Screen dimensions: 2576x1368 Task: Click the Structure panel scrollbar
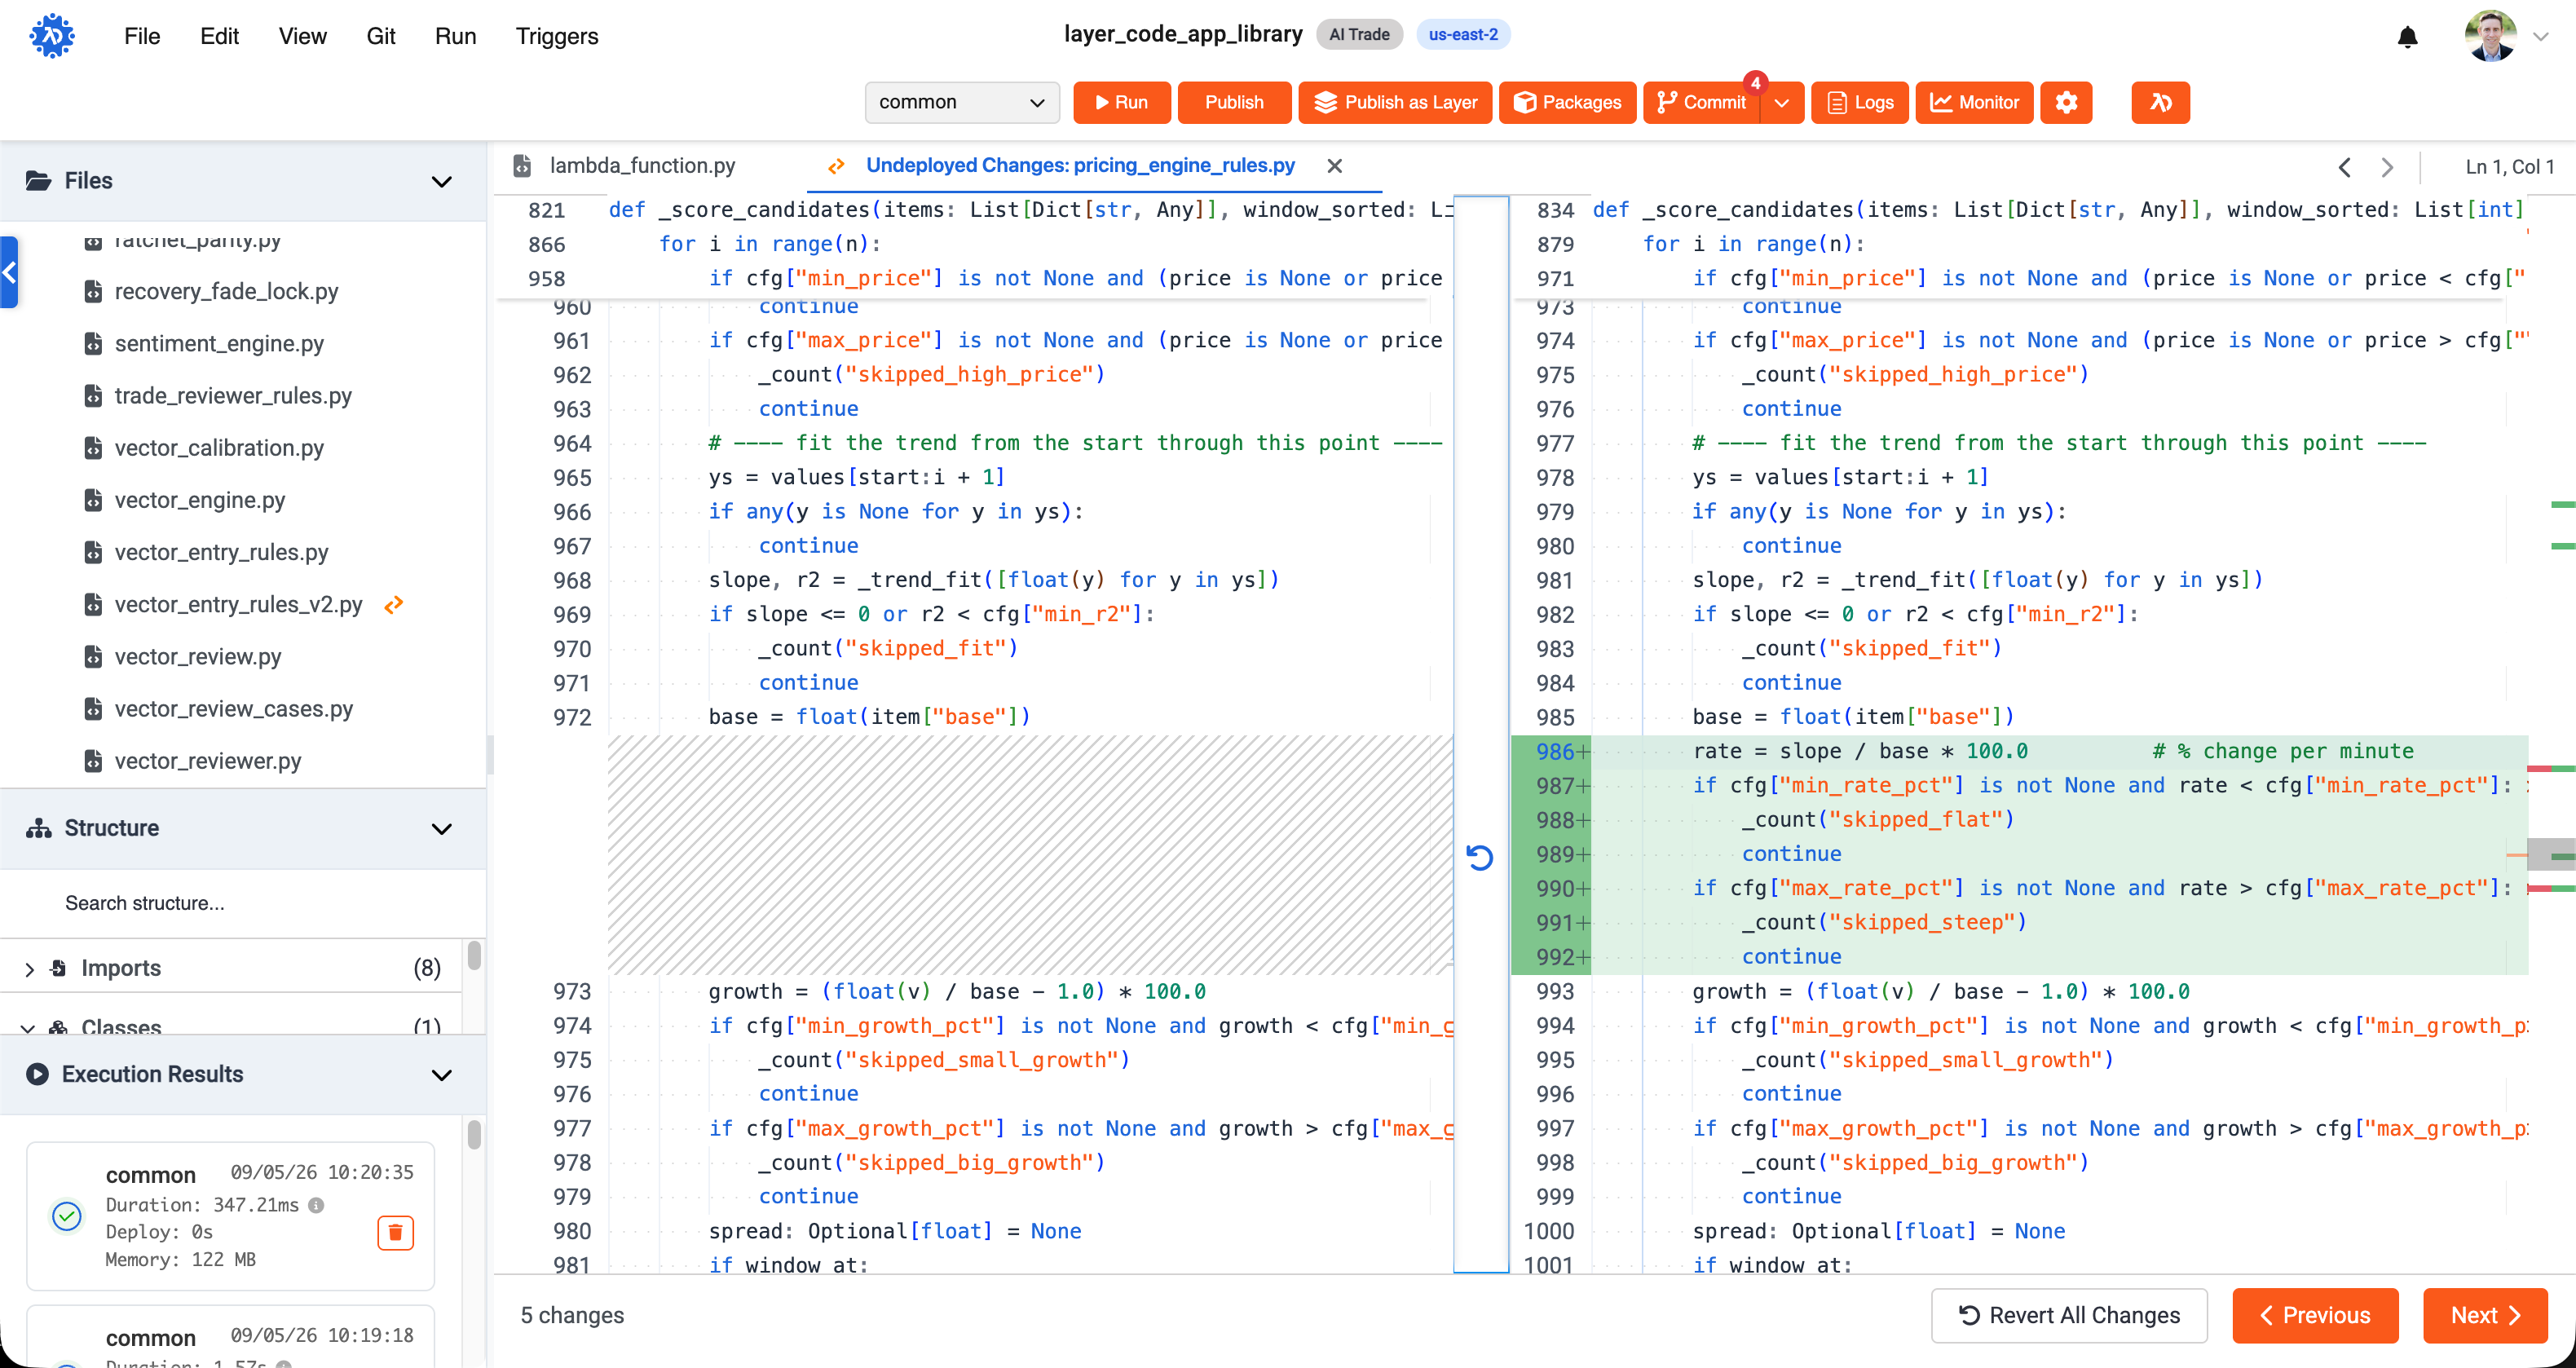coord(474,955)
